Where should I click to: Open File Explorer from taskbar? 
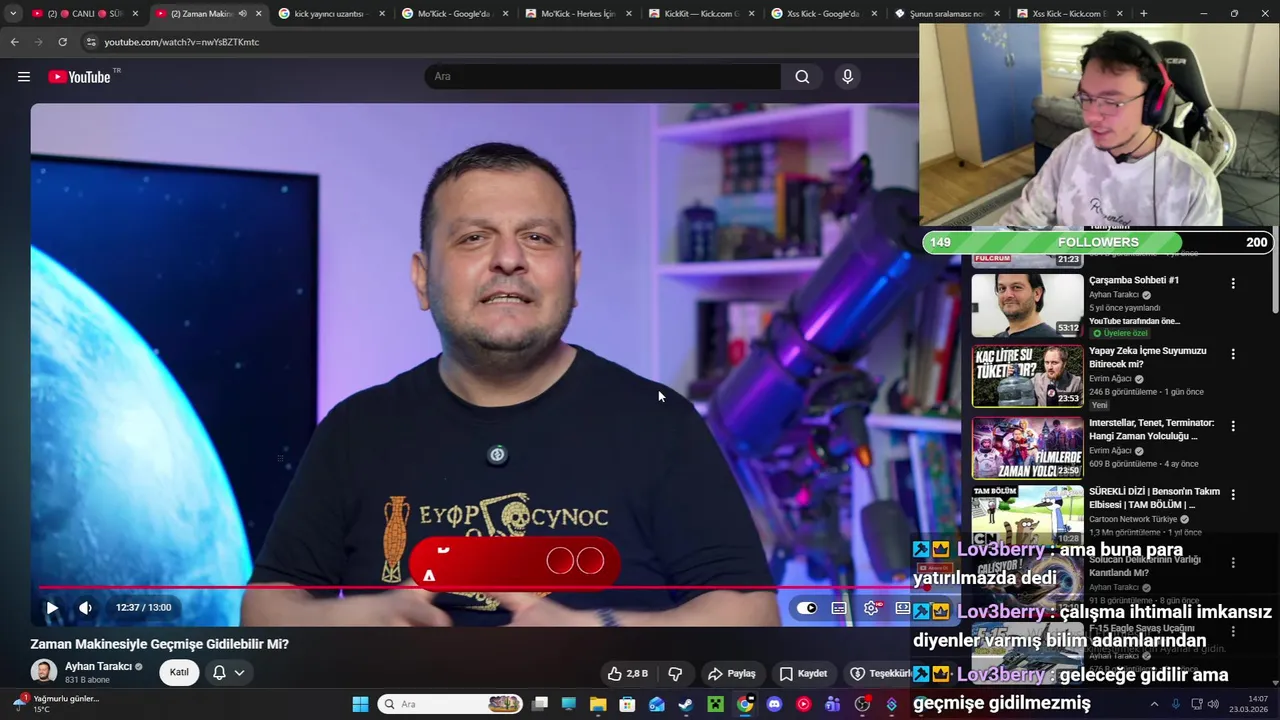pos(598,704)
